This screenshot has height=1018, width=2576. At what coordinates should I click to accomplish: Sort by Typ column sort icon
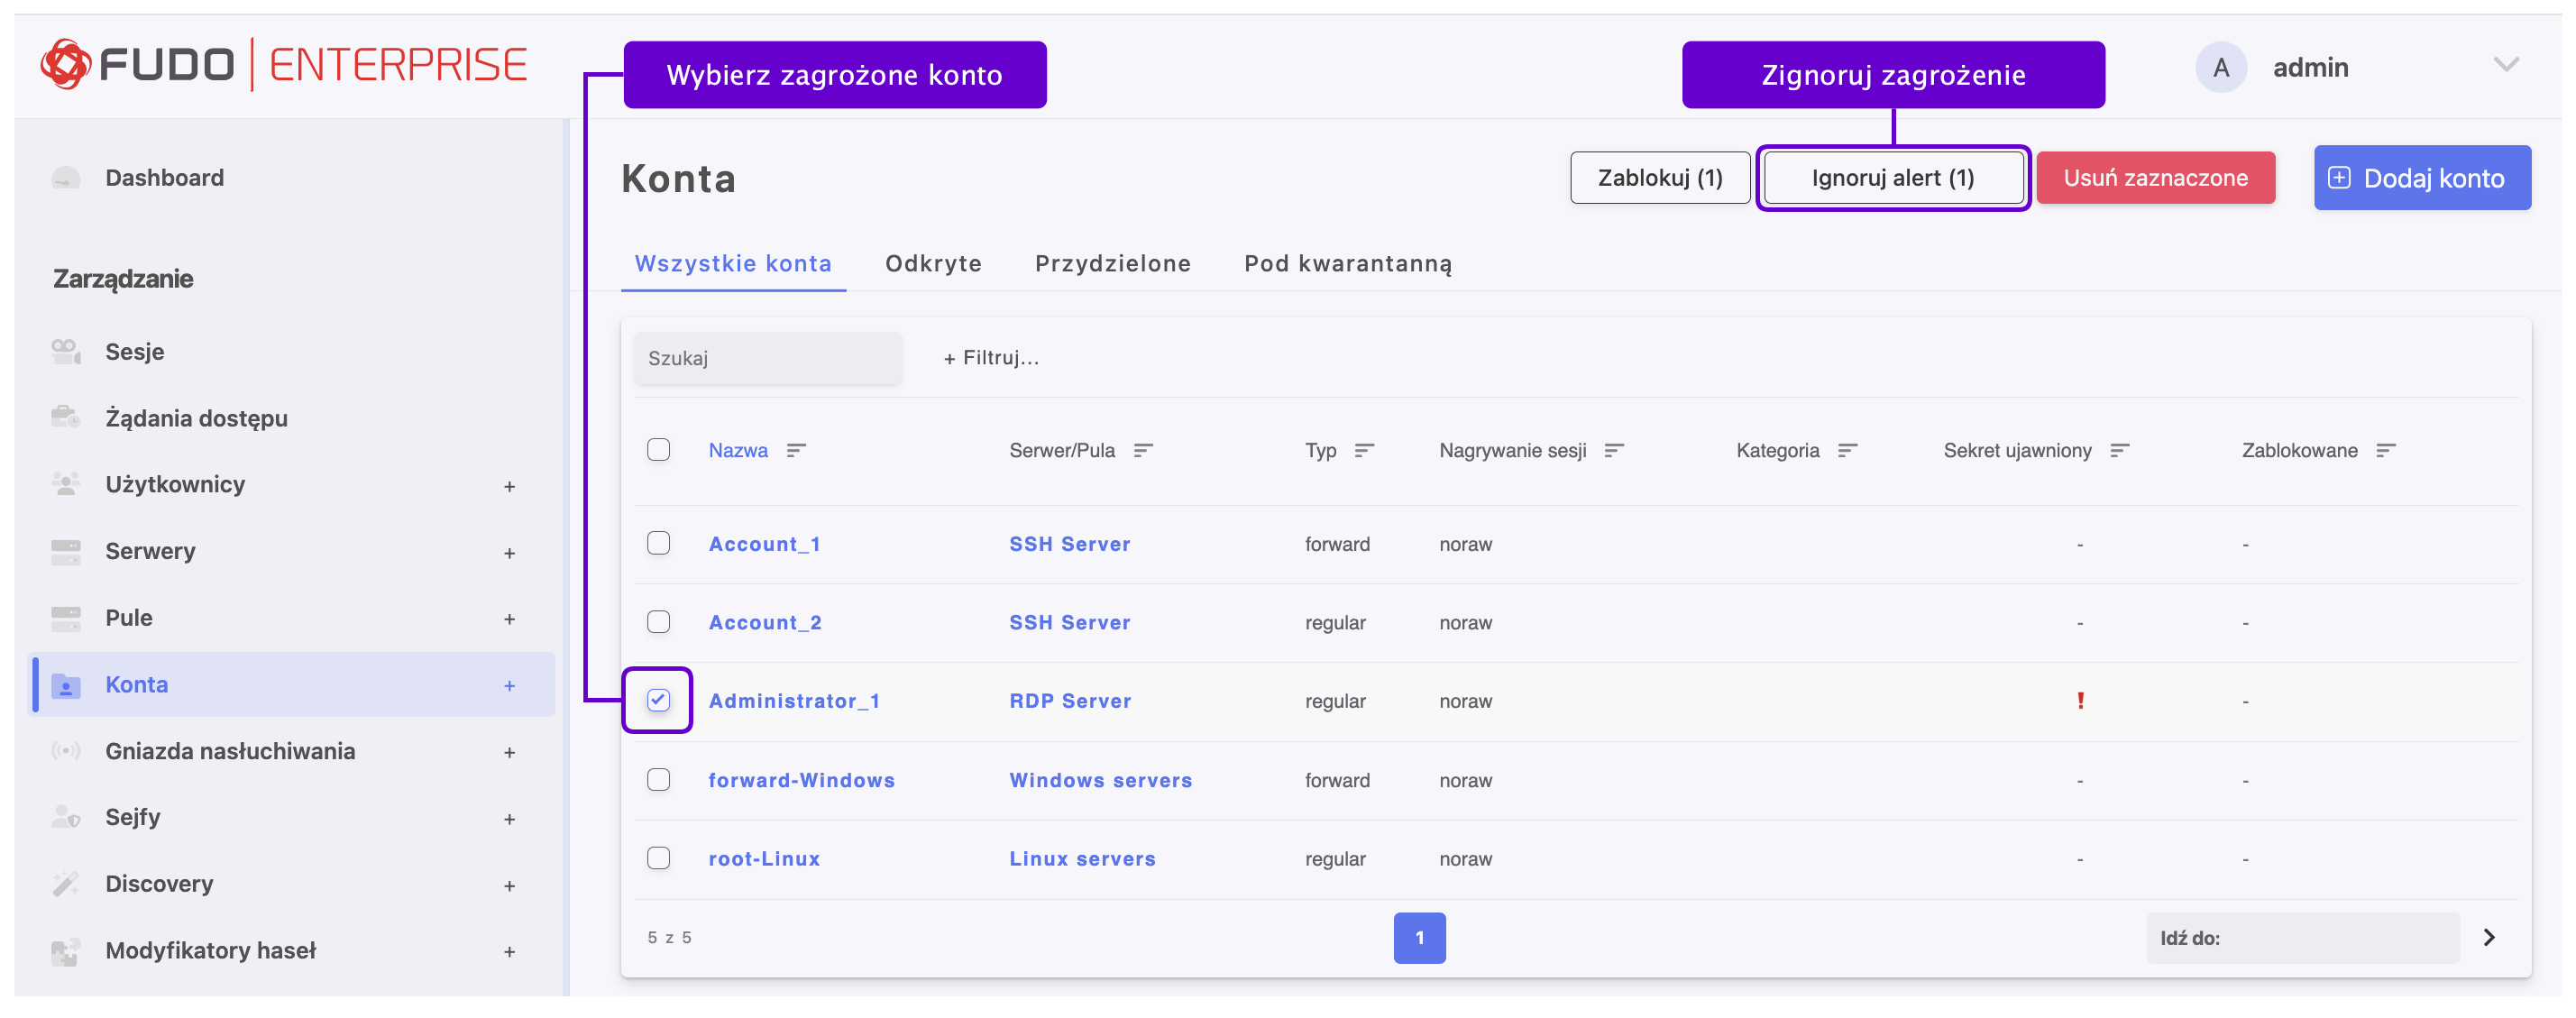(x=1364, y=451)
